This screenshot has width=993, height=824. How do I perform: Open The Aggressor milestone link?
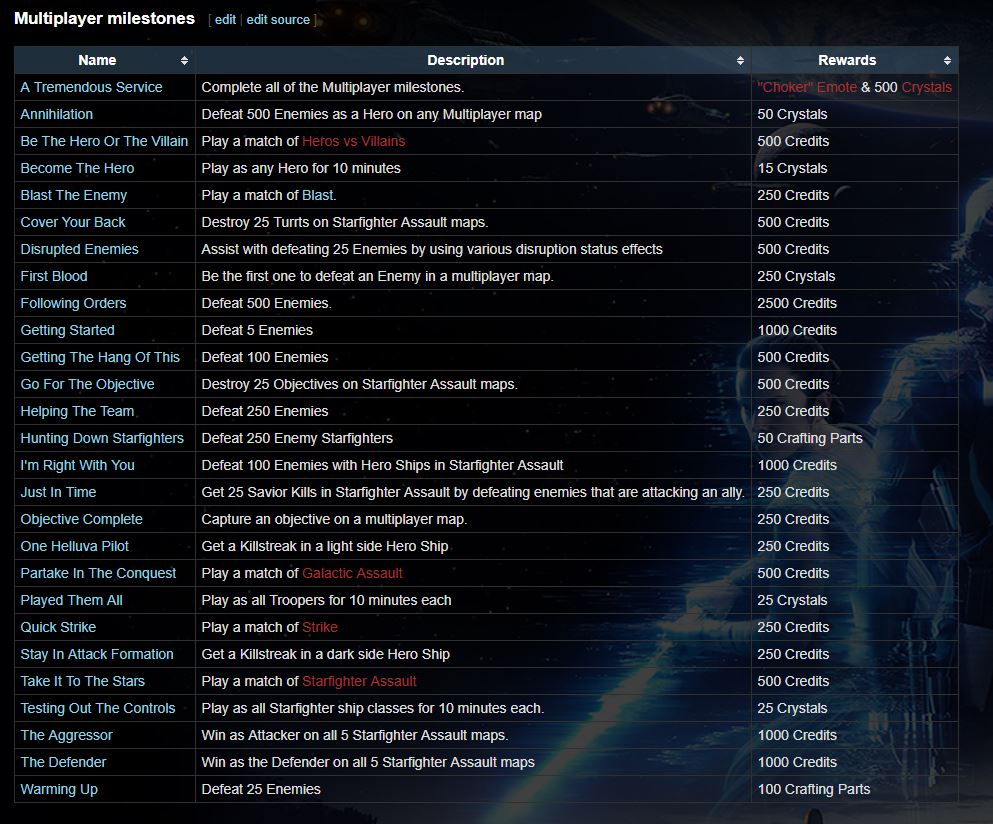click(67, 735)
